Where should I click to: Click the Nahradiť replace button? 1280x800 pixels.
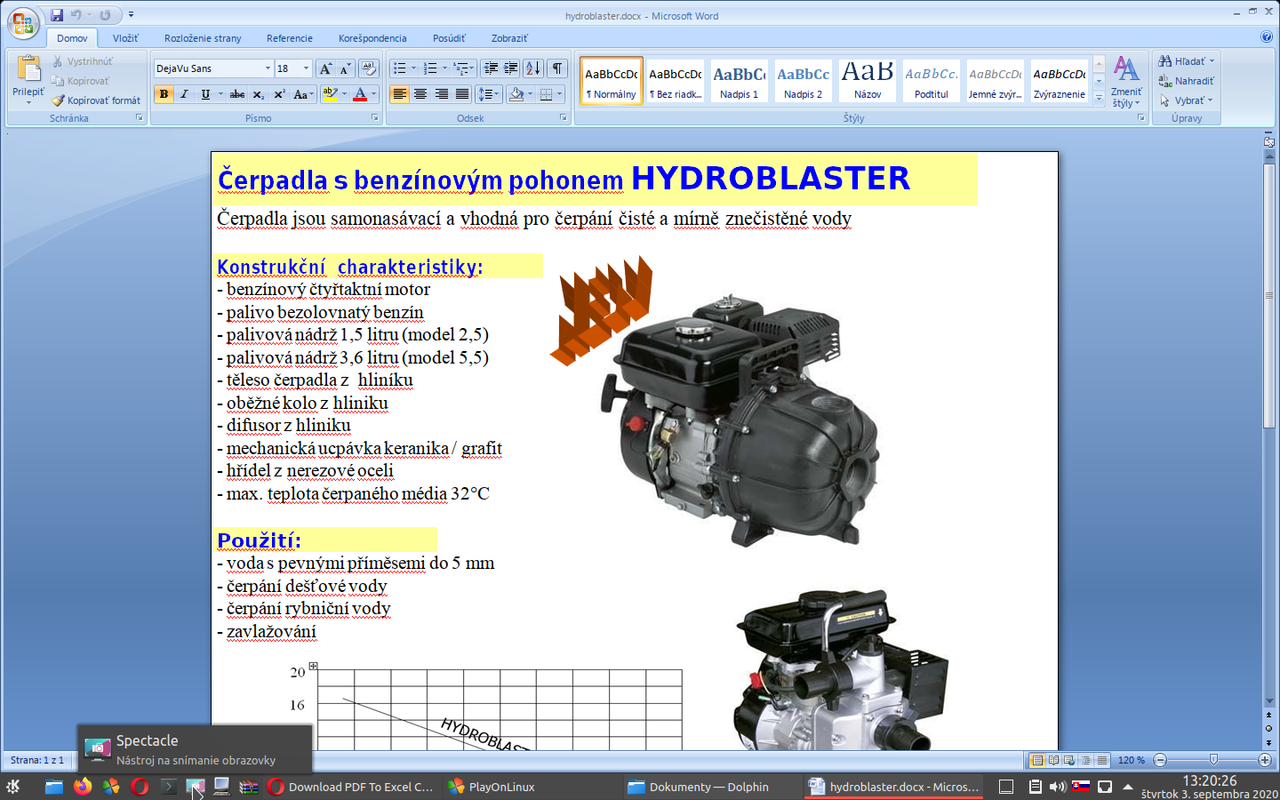pyautogui.click(x=1186, y=81)
